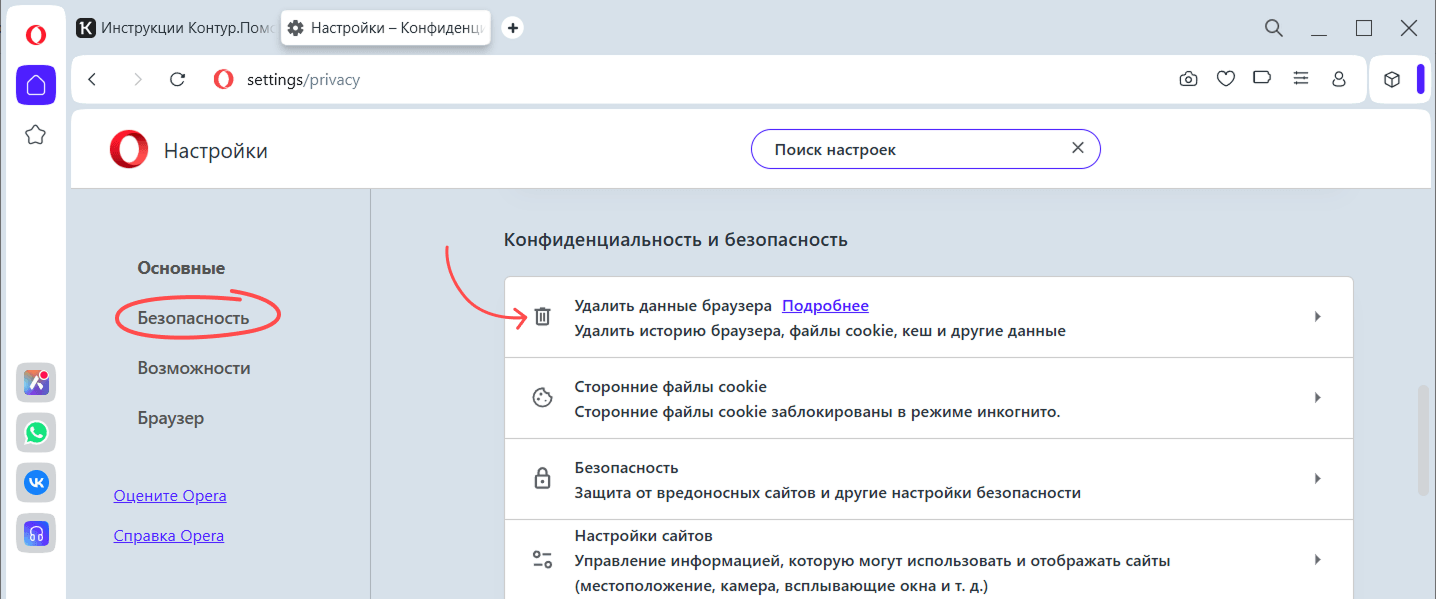Open the Pinboards tag-shaped toolbar icon
The image size is (1436, 599).
[1262, 78]
